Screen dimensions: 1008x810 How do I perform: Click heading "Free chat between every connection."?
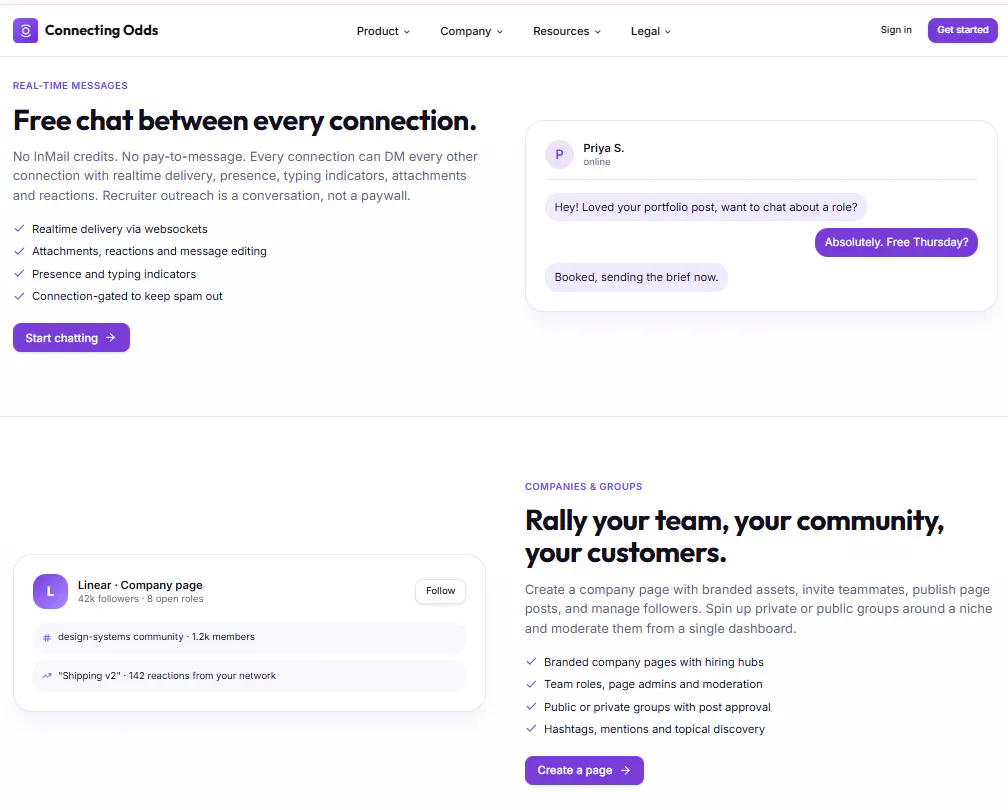pyautogui.click(x=244, y=121)
